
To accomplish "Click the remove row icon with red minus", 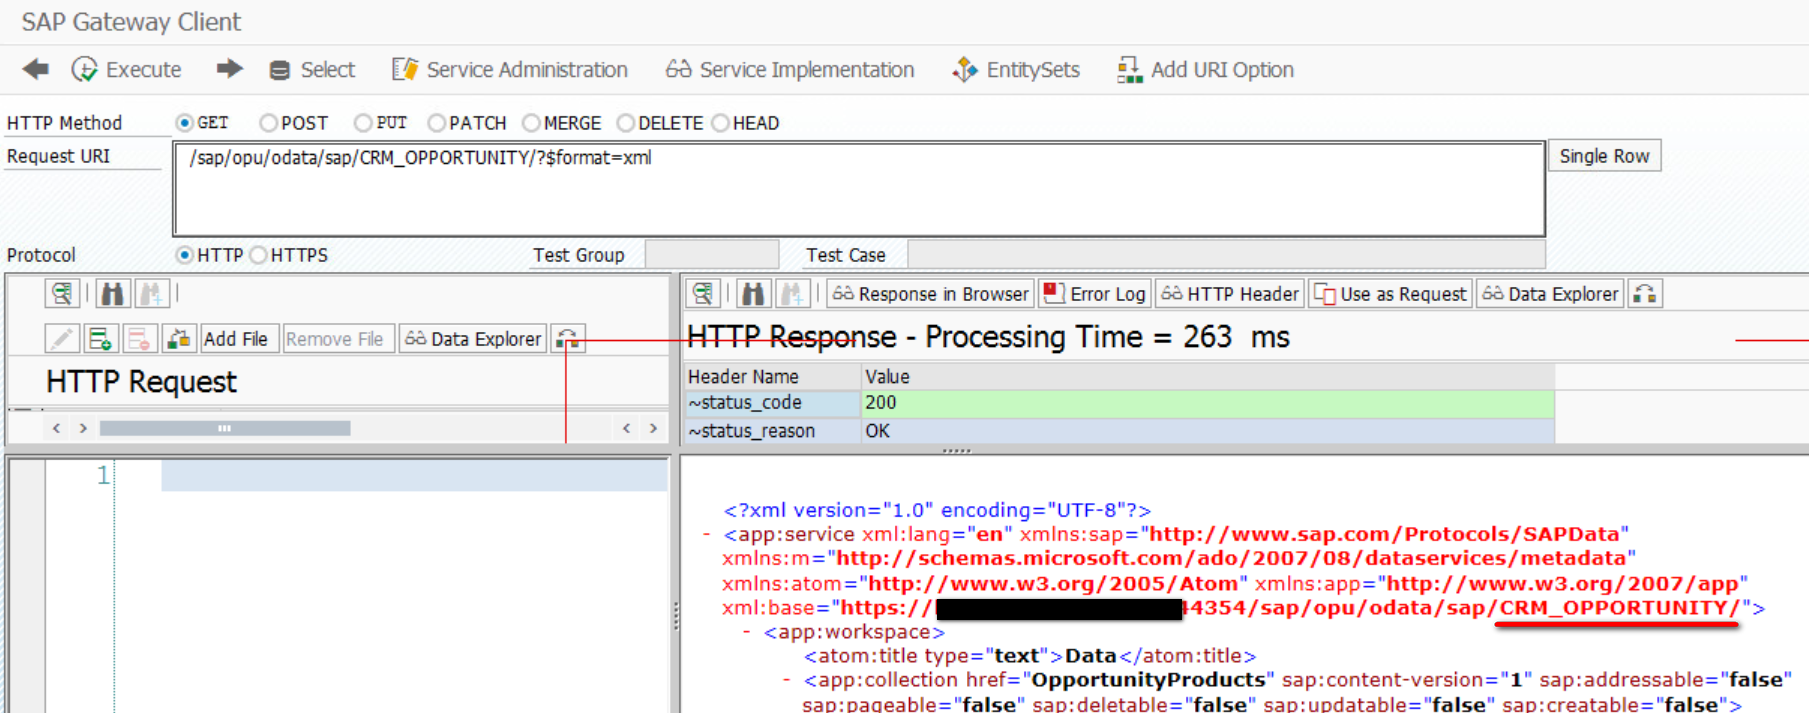I will click(139, 339).
